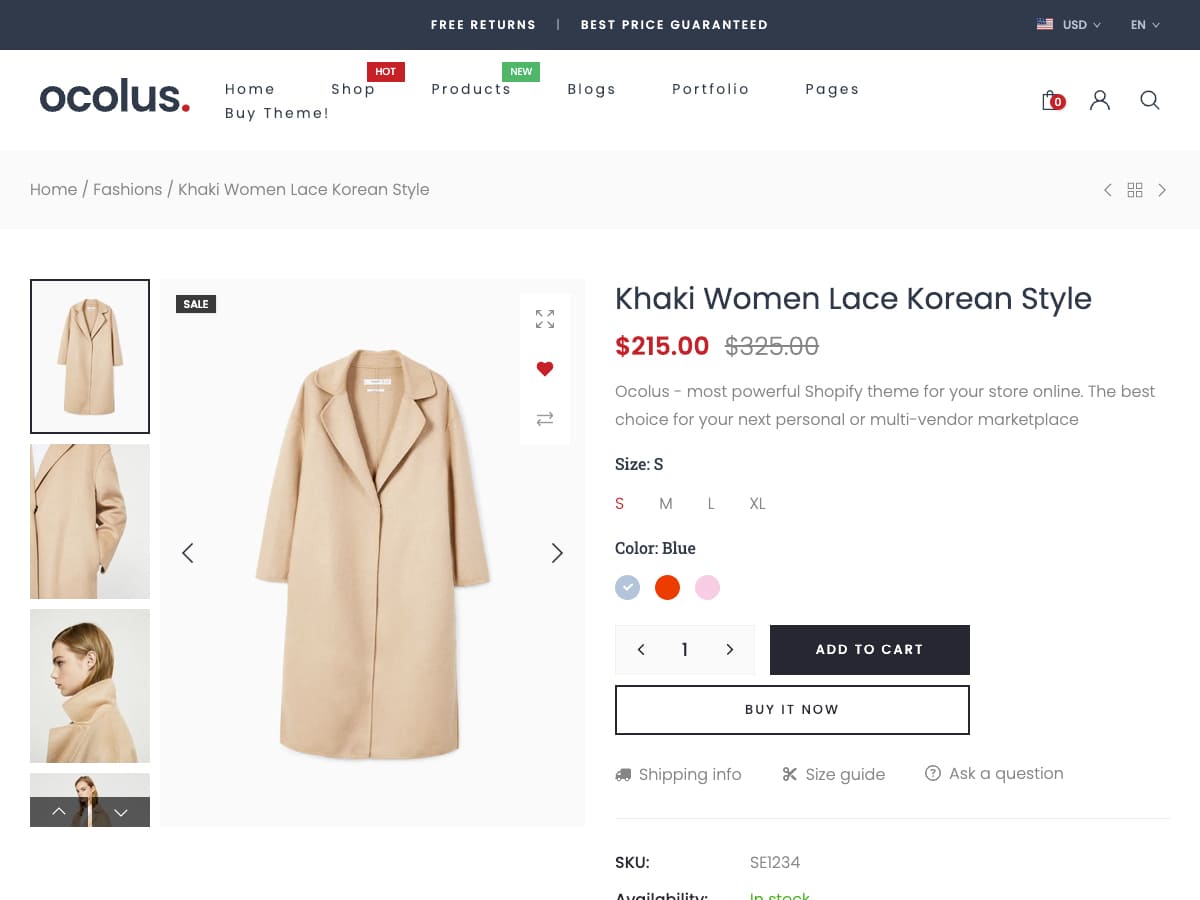Open the shopping cart icon

(1051, 100)
